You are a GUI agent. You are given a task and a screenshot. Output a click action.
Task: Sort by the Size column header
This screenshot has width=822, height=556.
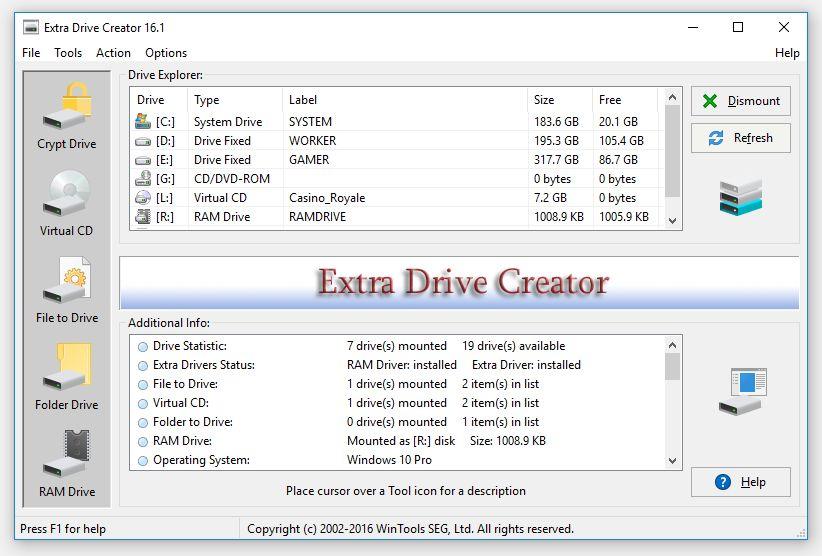560,100
